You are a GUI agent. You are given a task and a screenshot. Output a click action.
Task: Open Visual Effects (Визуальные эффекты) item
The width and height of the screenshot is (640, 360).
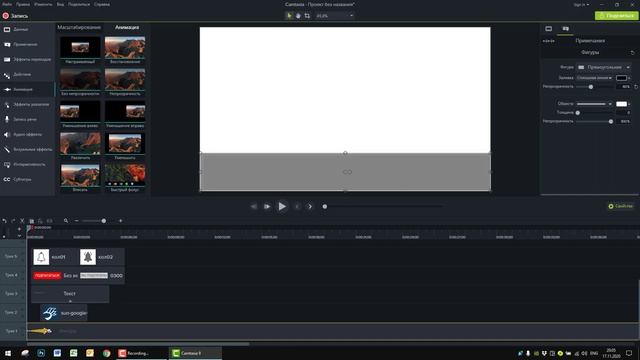coord(27,149)
